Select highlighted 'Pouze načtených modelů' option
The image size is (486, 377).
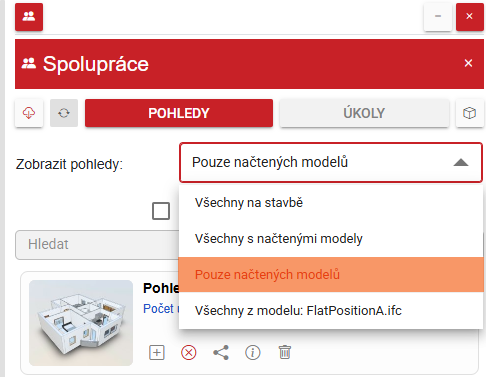pos(331,275)
